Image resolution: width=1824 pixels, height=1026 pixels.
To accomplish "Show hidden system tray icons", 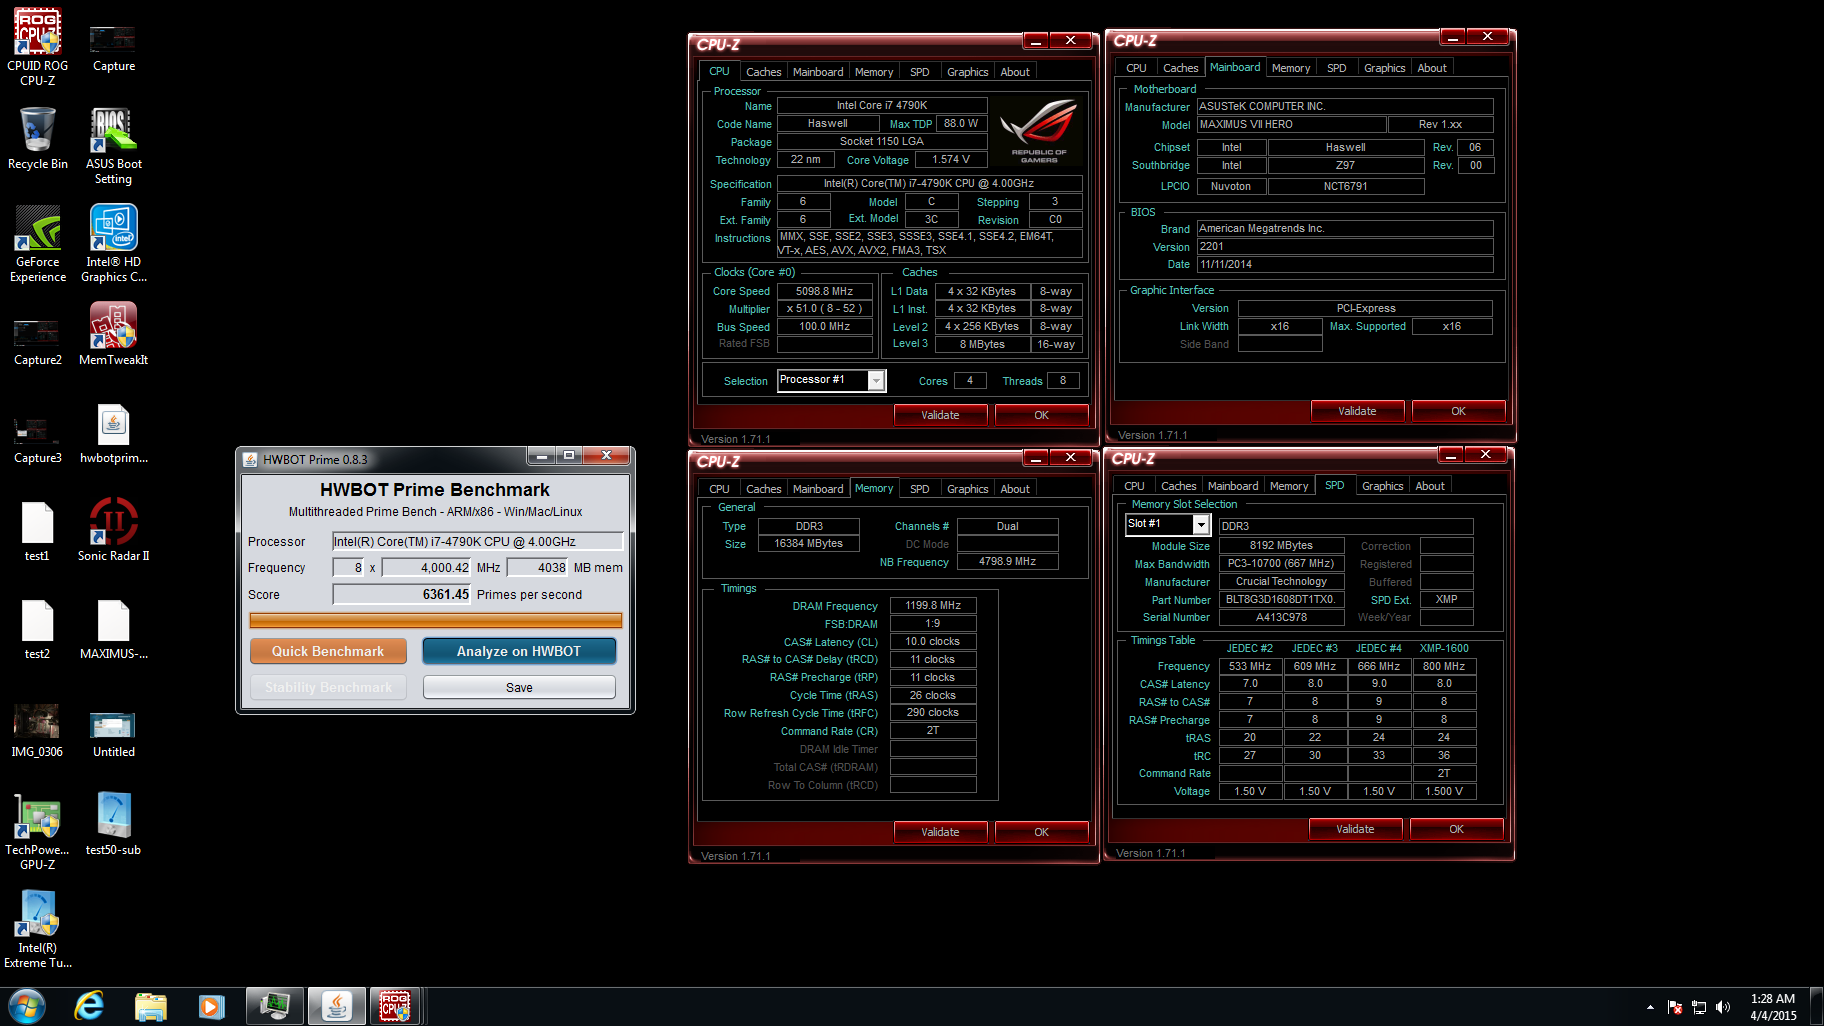I will pyautogui.click(x=1649, y=1007).
